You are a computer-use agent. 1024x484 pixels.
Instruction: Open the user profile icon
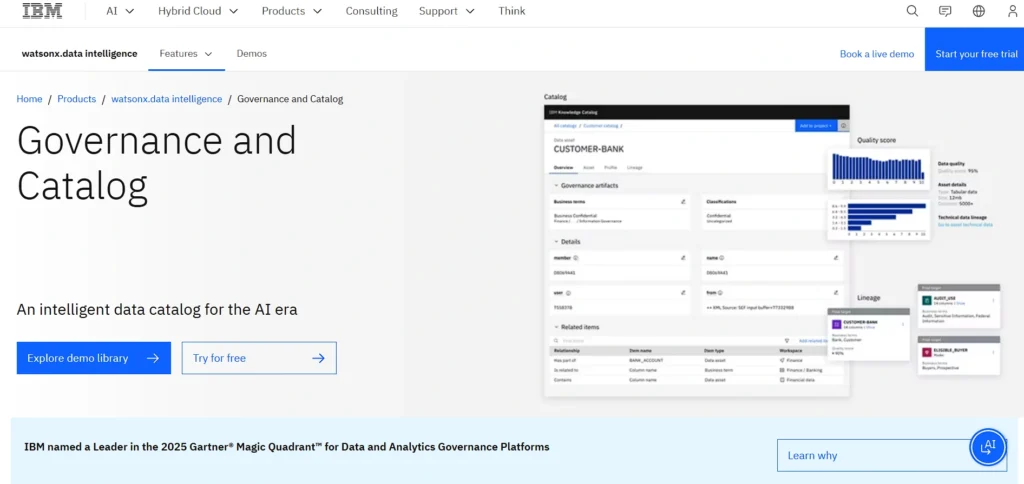(1012, 11)
